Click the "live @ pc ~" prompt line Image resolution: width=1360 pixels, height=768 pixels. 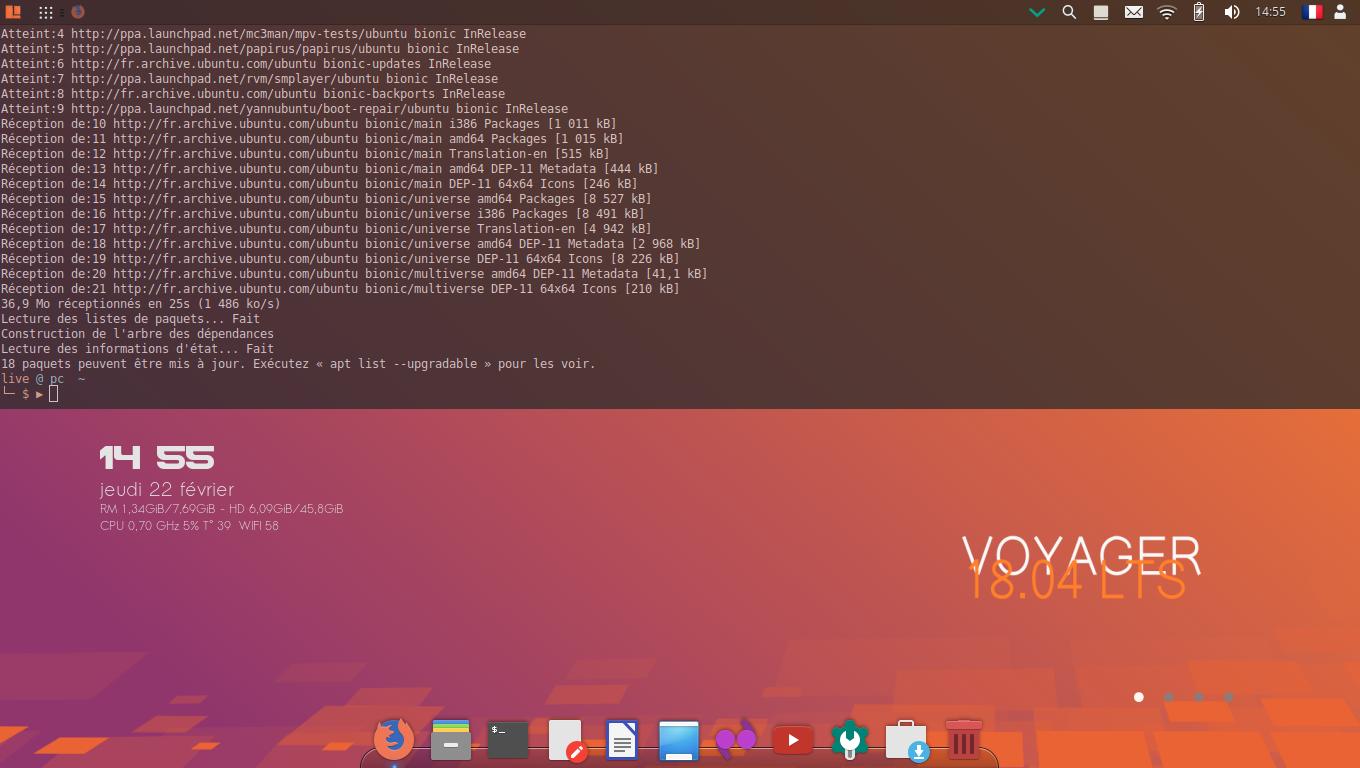click(43, 379)
